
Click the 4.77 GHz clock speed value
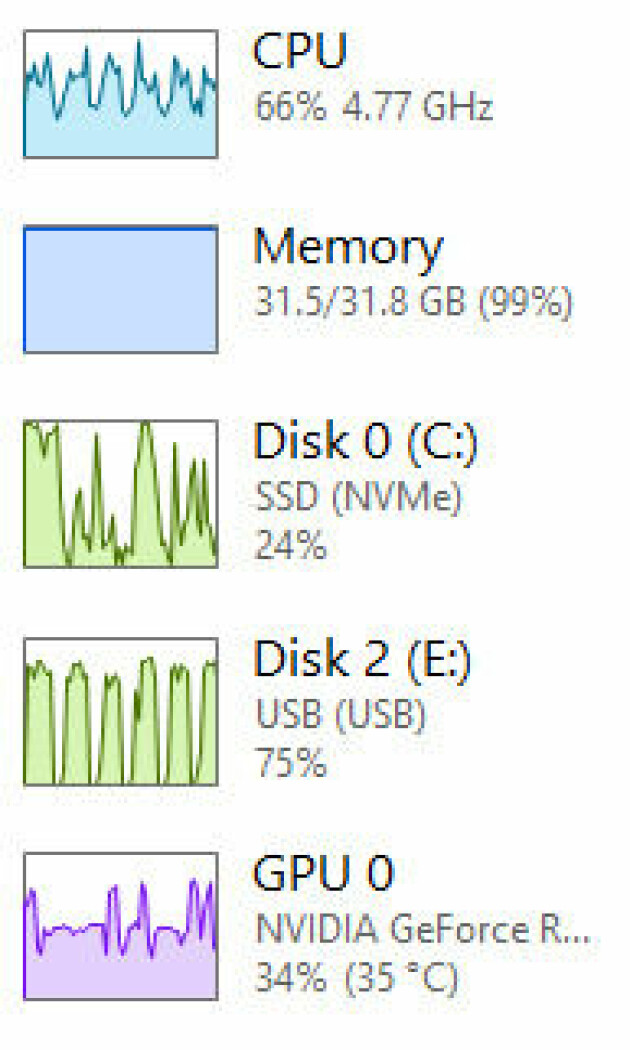[x=417, y=106]
